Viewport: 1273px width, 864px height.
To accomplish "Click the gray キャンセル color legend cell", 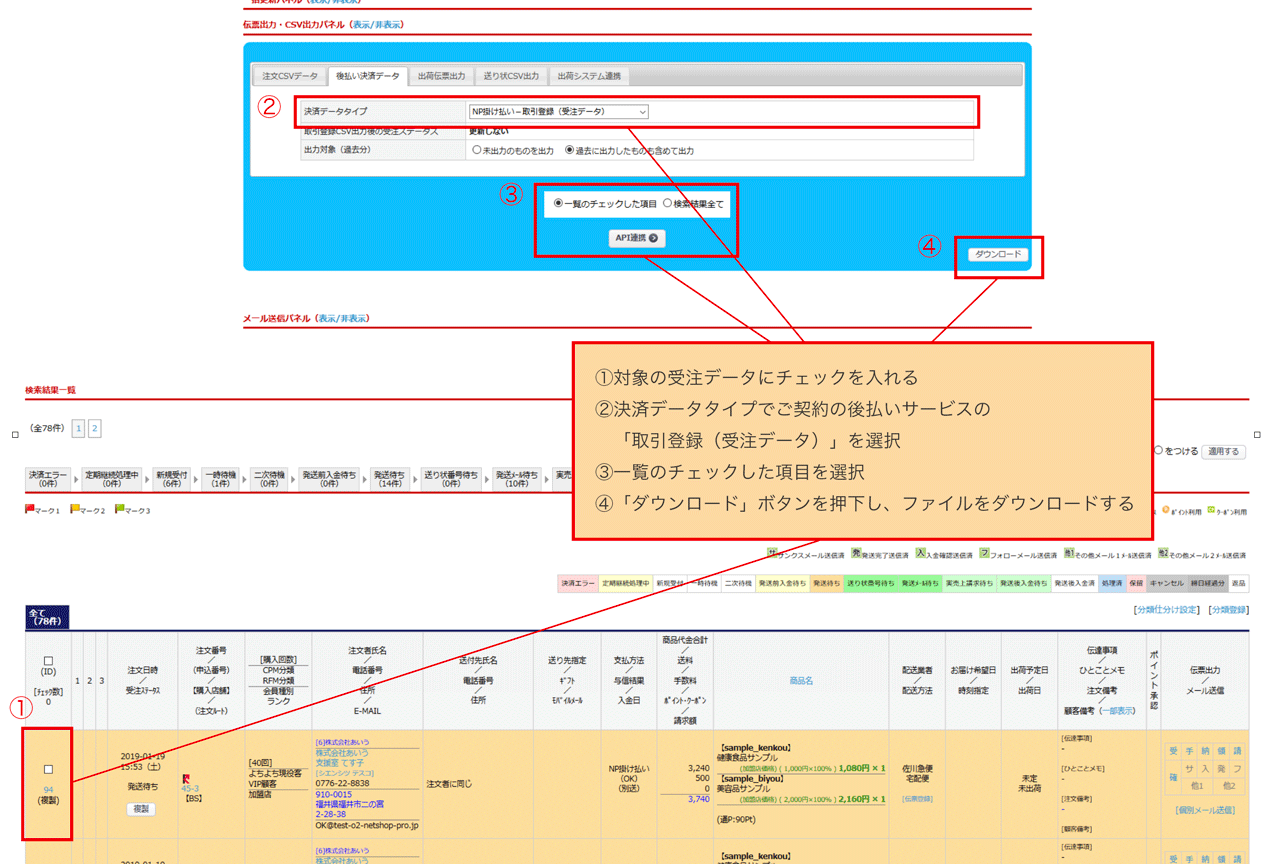I will (1166, 582).
